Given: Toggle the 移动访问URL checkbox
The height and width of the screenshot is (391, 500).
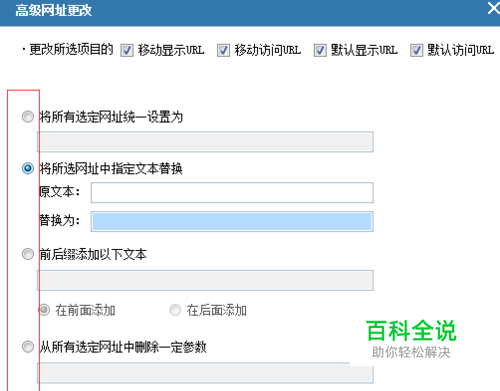Looking at the screenshot, I should pyautogui.click(x=223, y=51).
